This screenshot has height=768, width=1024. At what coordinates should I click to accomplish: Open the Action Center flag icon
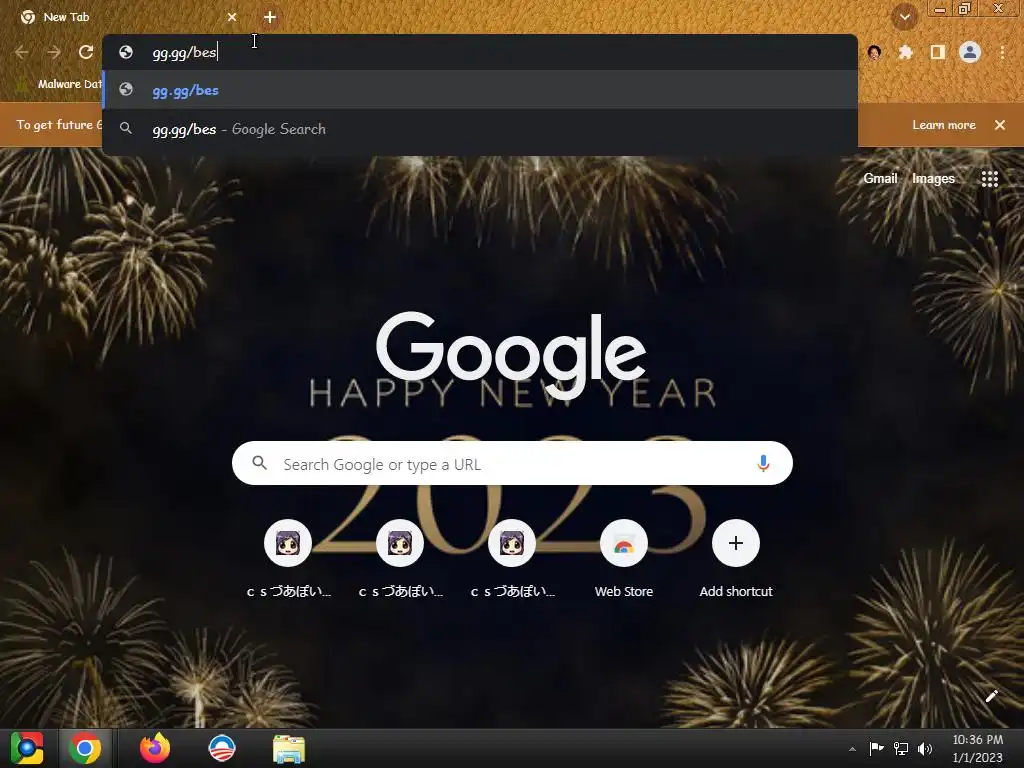[876, 748]
